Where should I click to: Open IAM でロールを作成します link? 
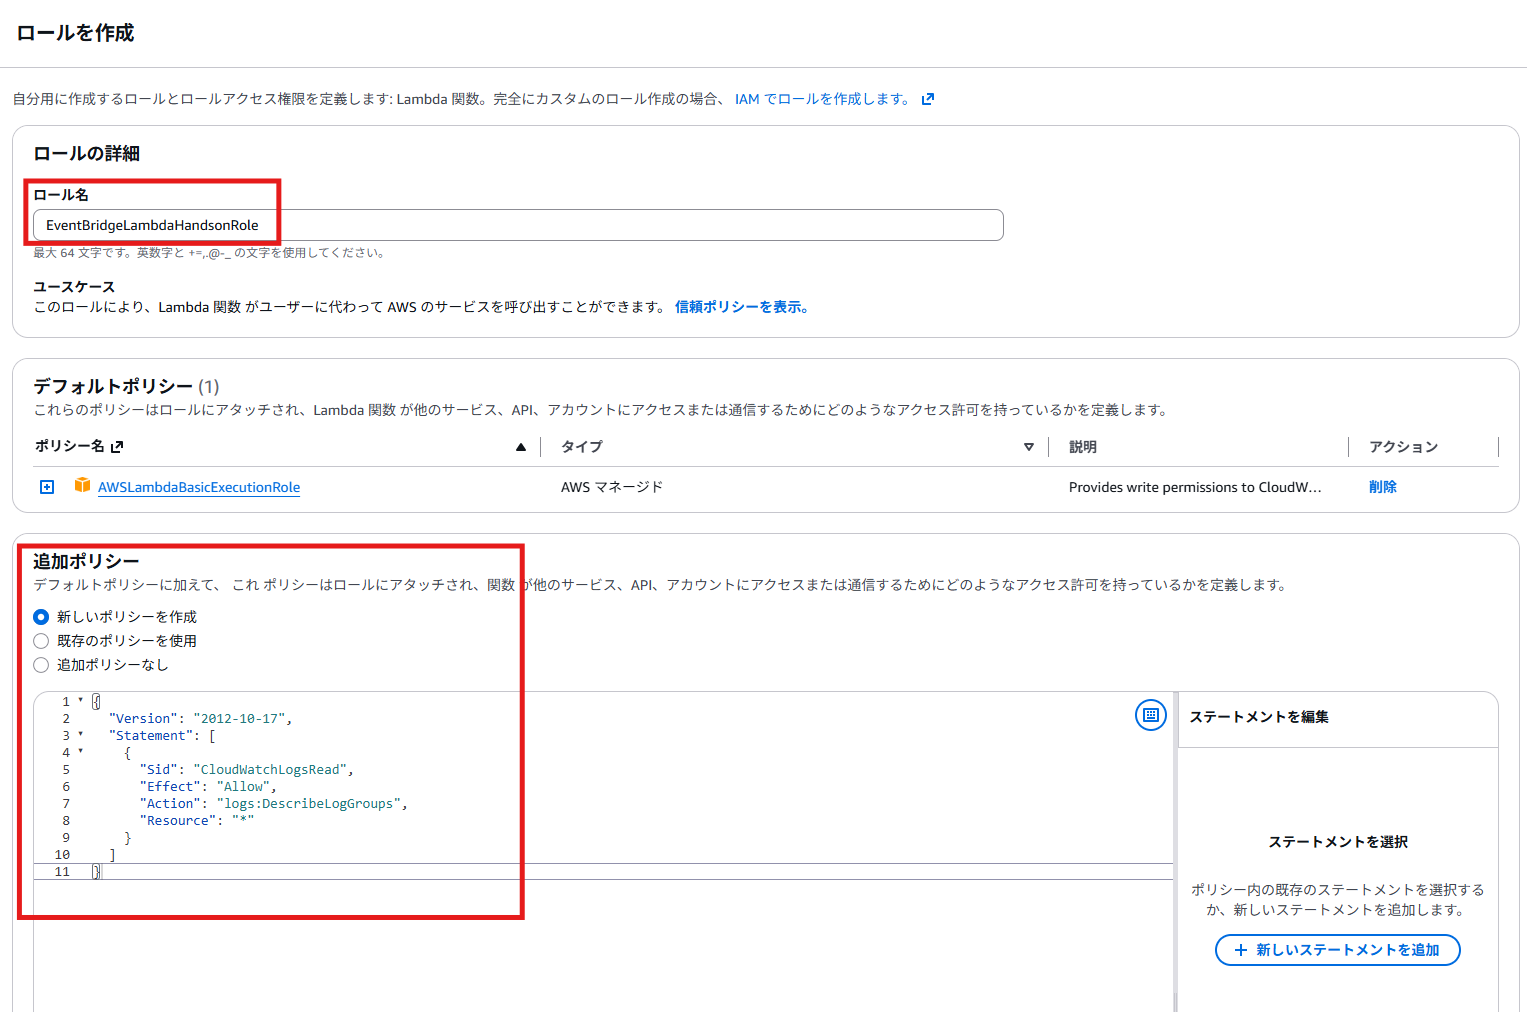pyautogui.click(x=822, y=99)
